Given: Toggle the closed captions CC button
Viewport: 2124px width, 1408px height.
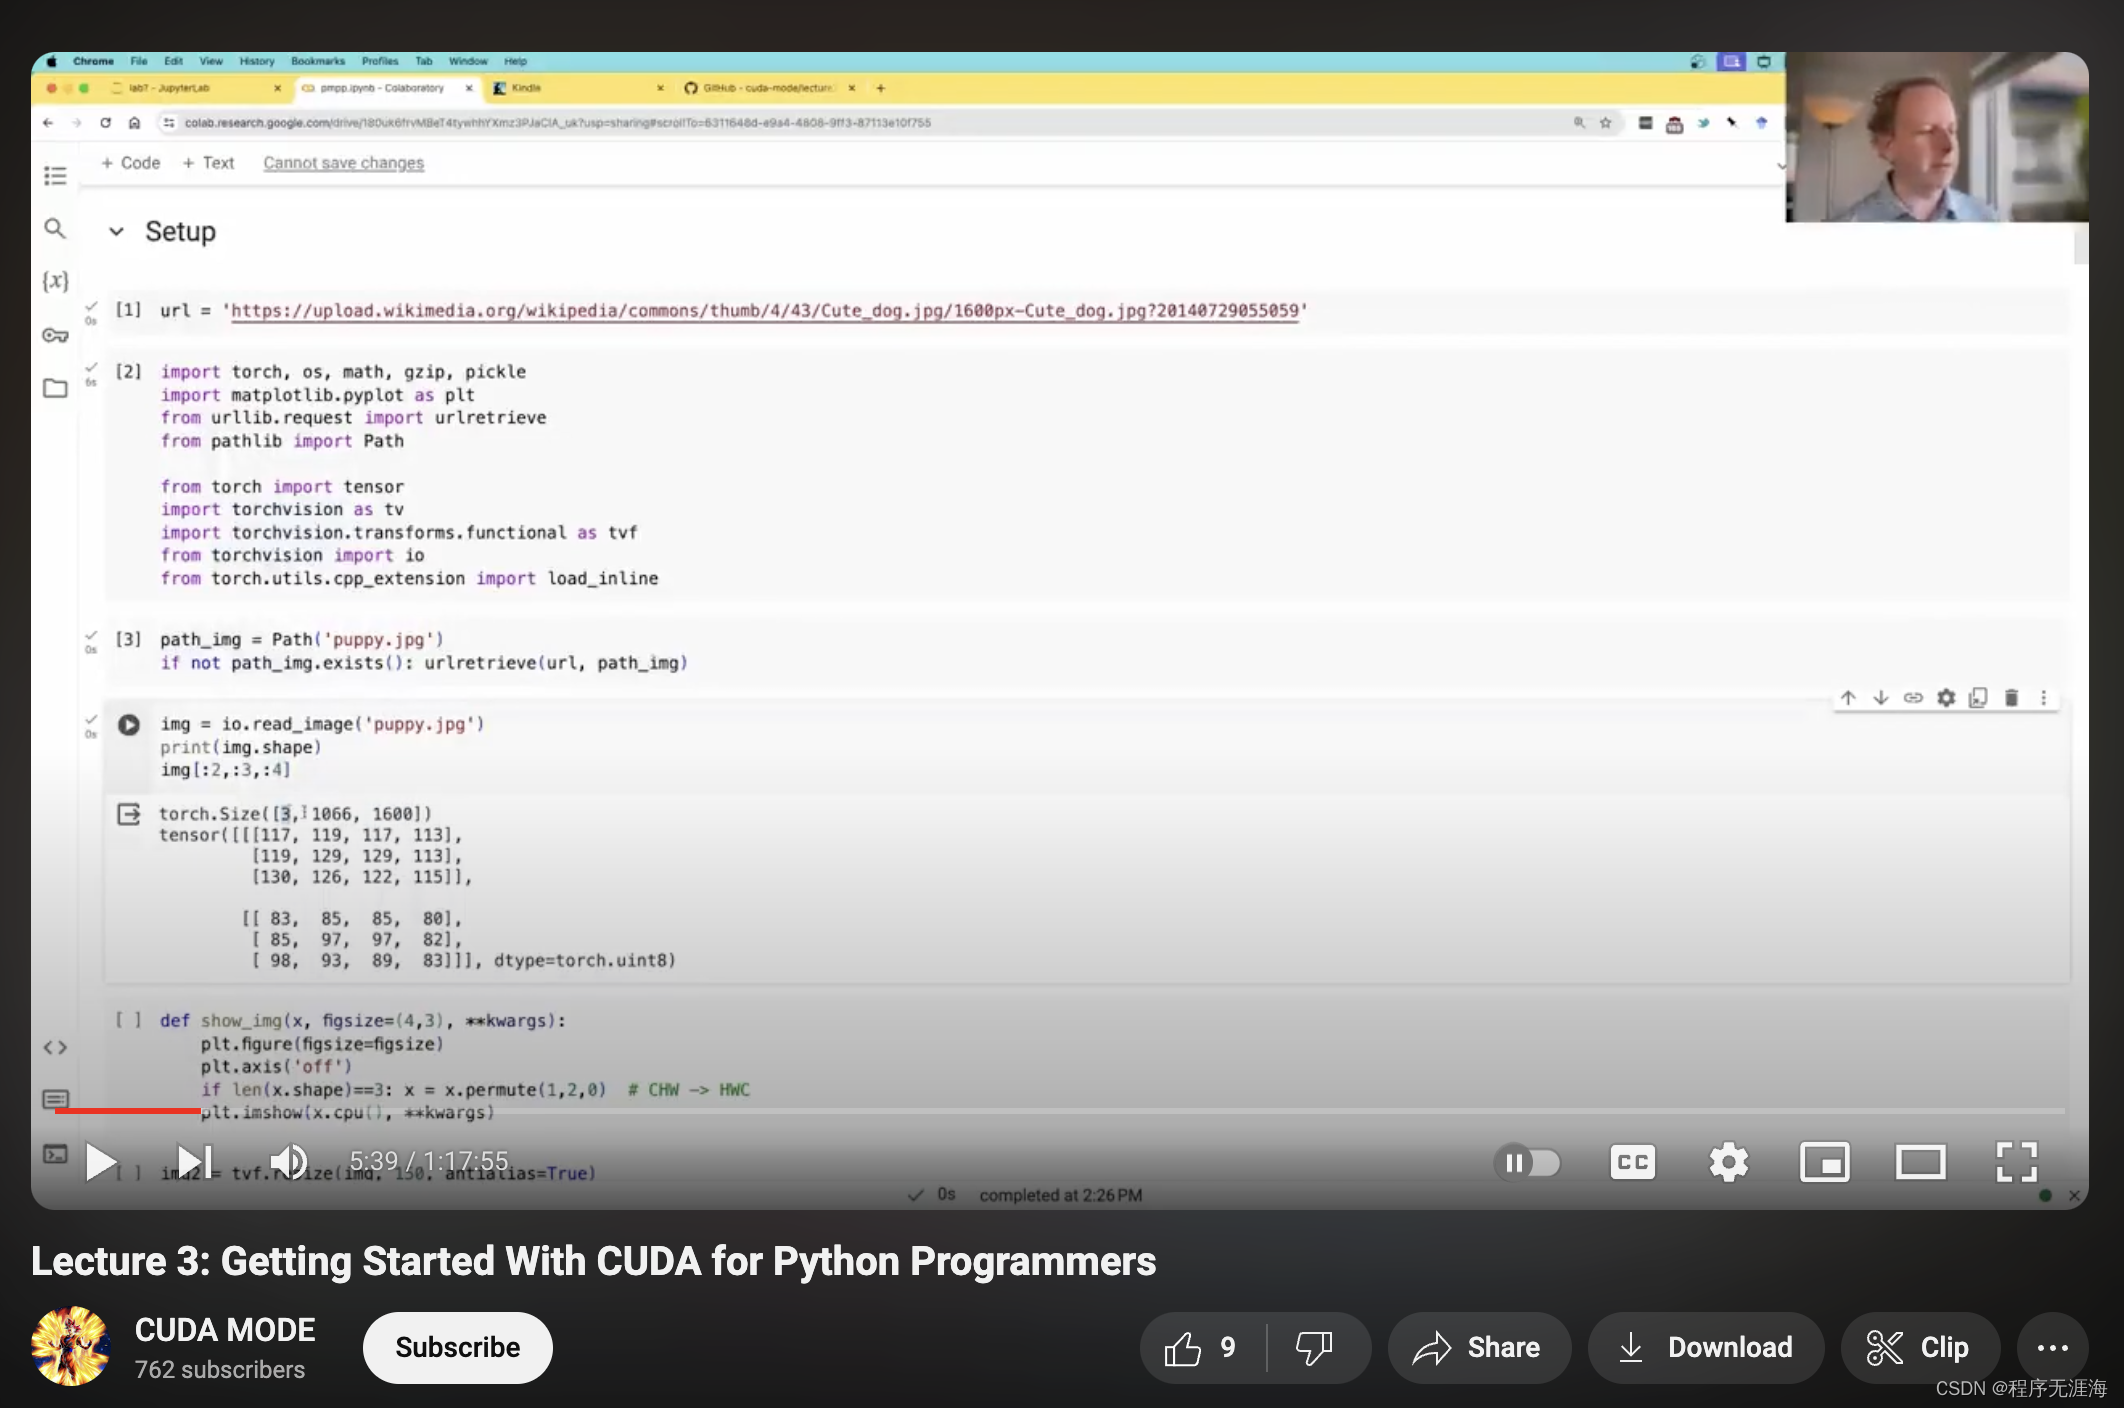Looking at the screenshot, I should (x=1634, y=1160).
